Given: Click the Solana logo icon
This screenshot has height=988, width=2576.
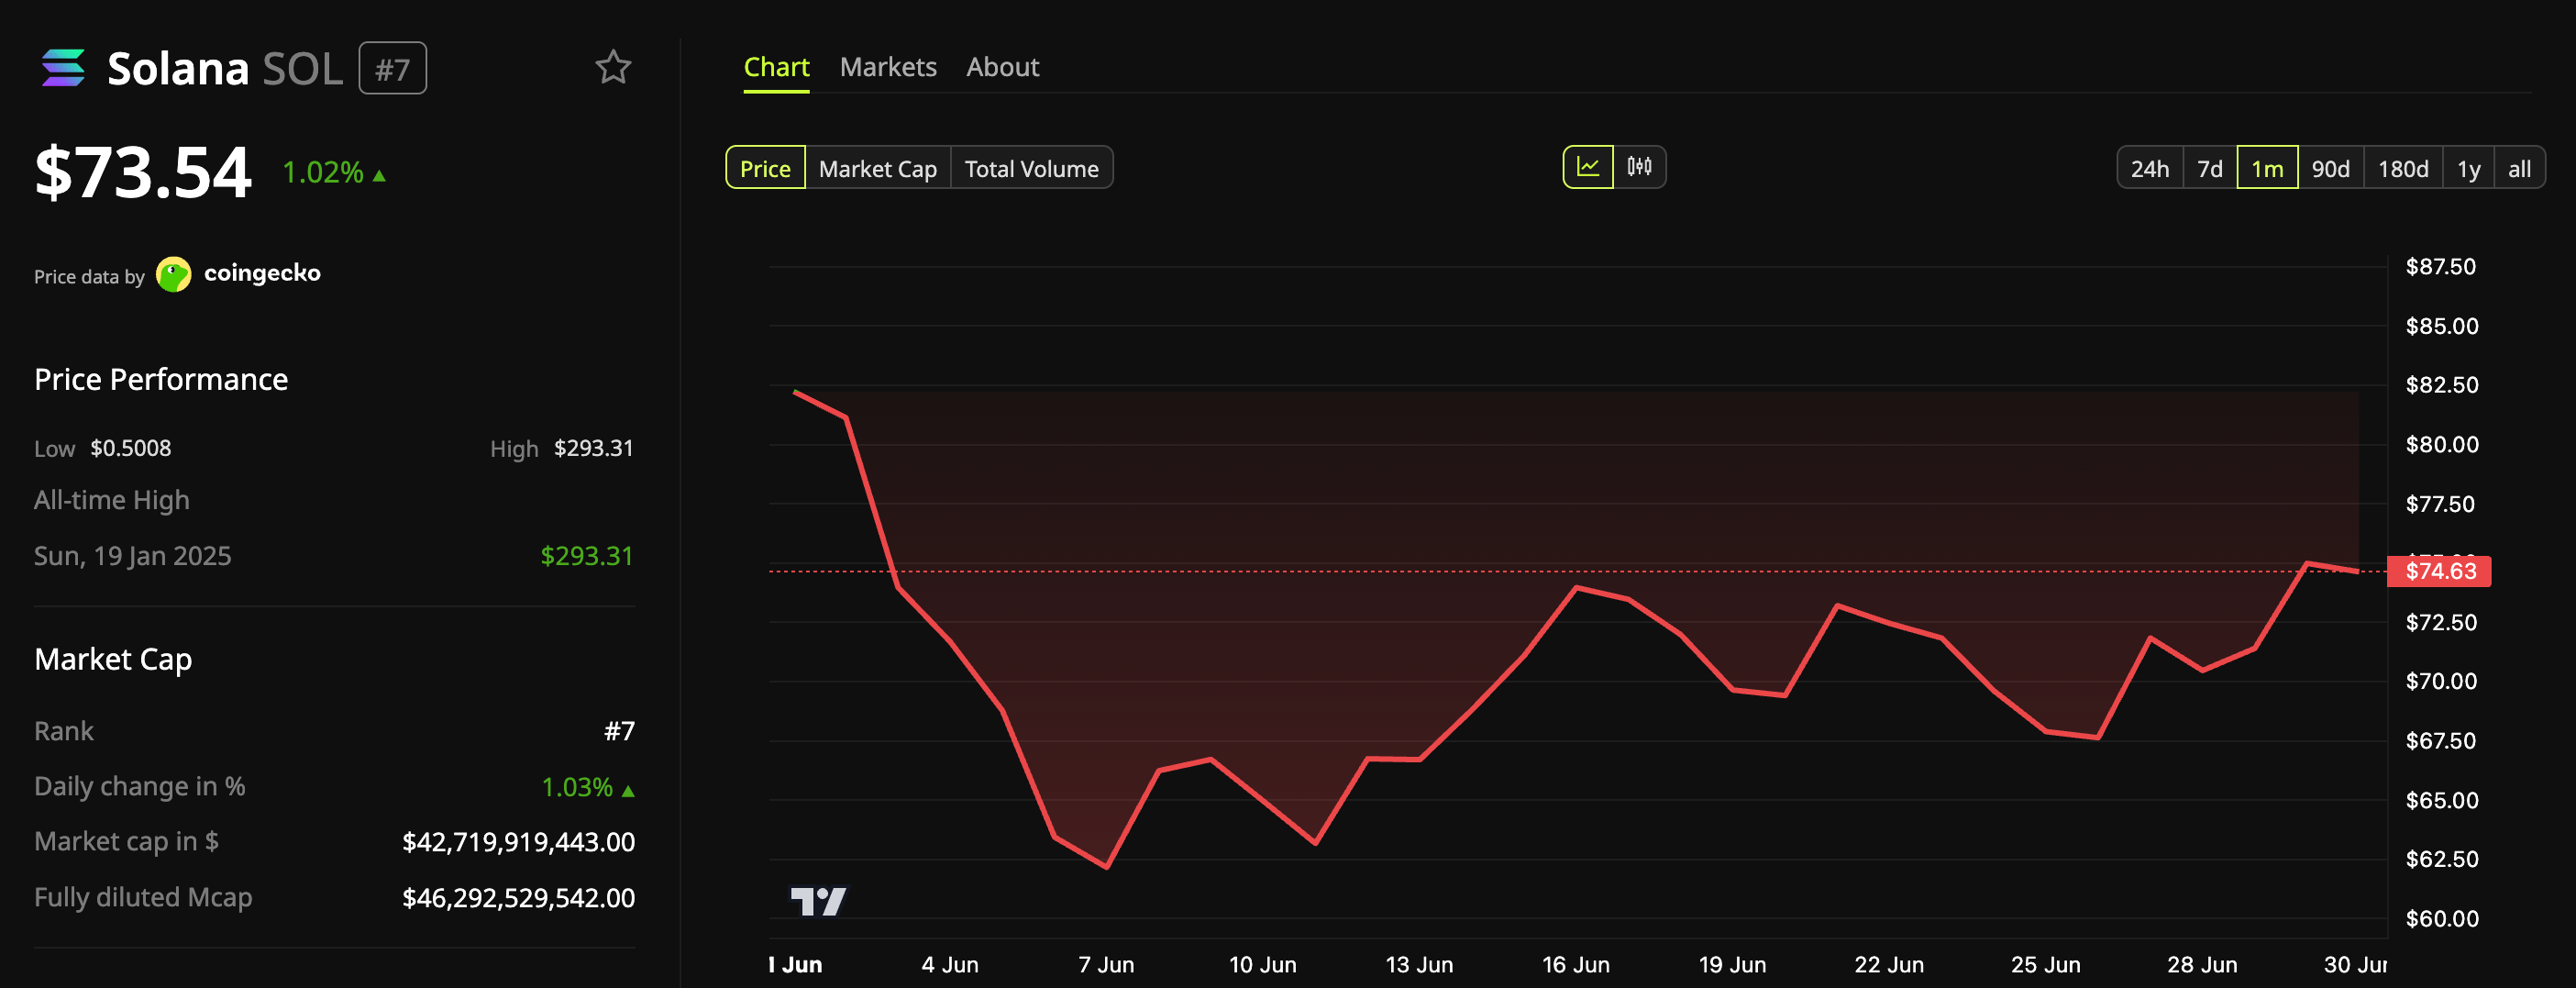Looking at the screenshot, I should click(63, 68).
